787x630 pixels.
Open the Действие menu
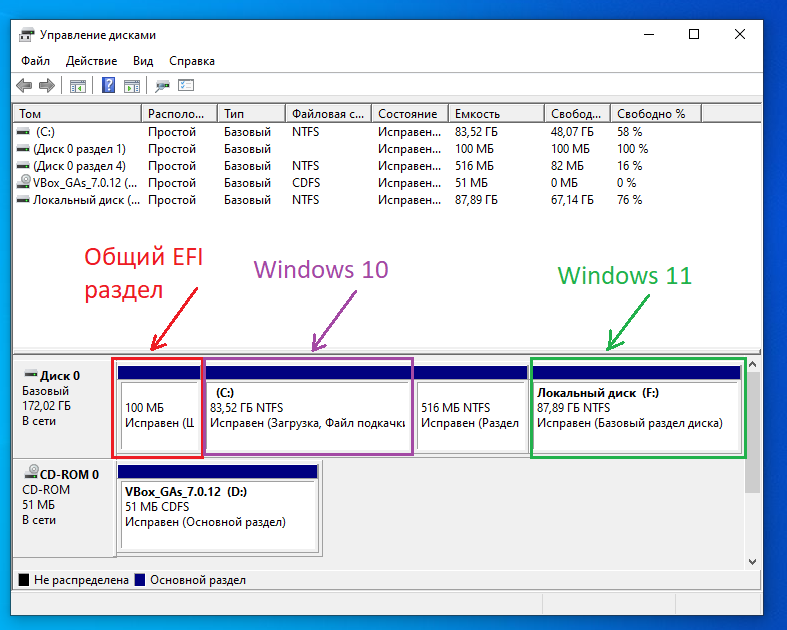point(91,61)
